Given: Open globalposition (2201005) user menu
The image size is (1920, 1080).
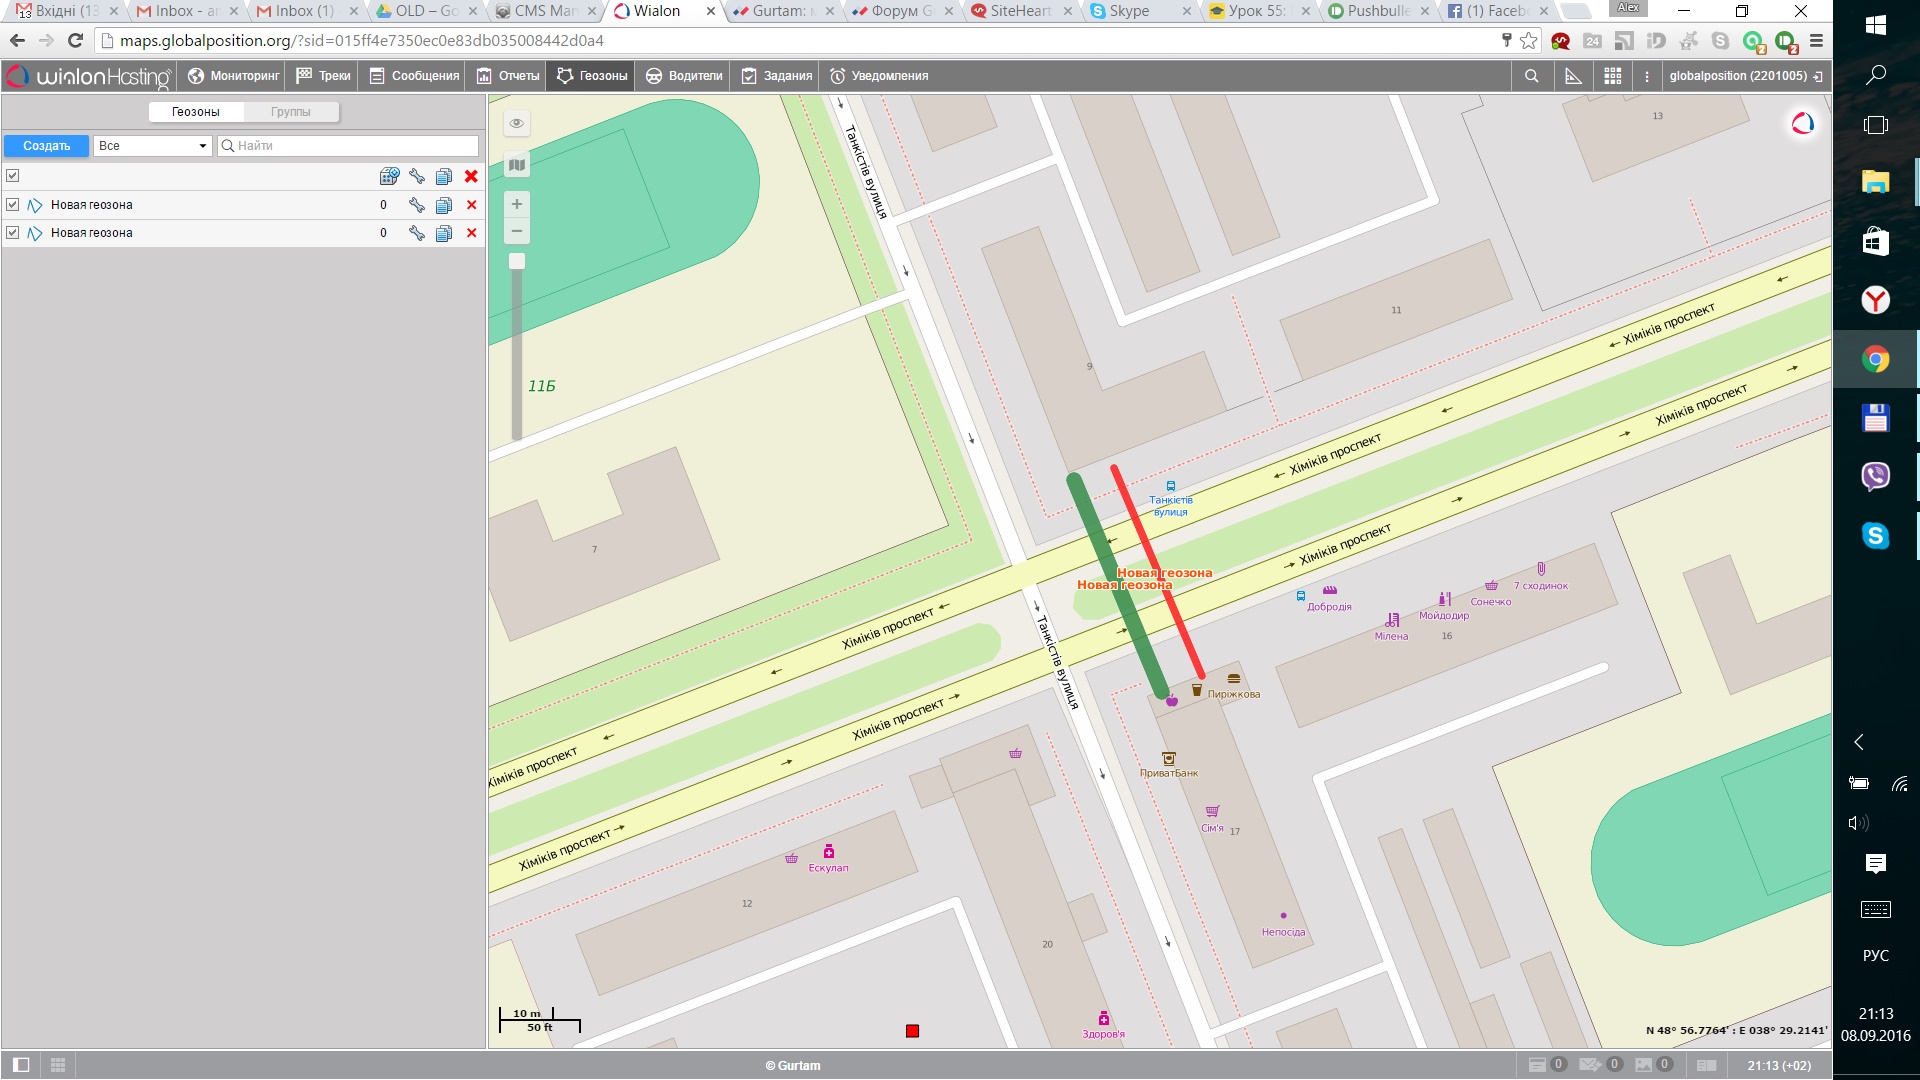Looking at the screenshot, I should [1737, 76].
